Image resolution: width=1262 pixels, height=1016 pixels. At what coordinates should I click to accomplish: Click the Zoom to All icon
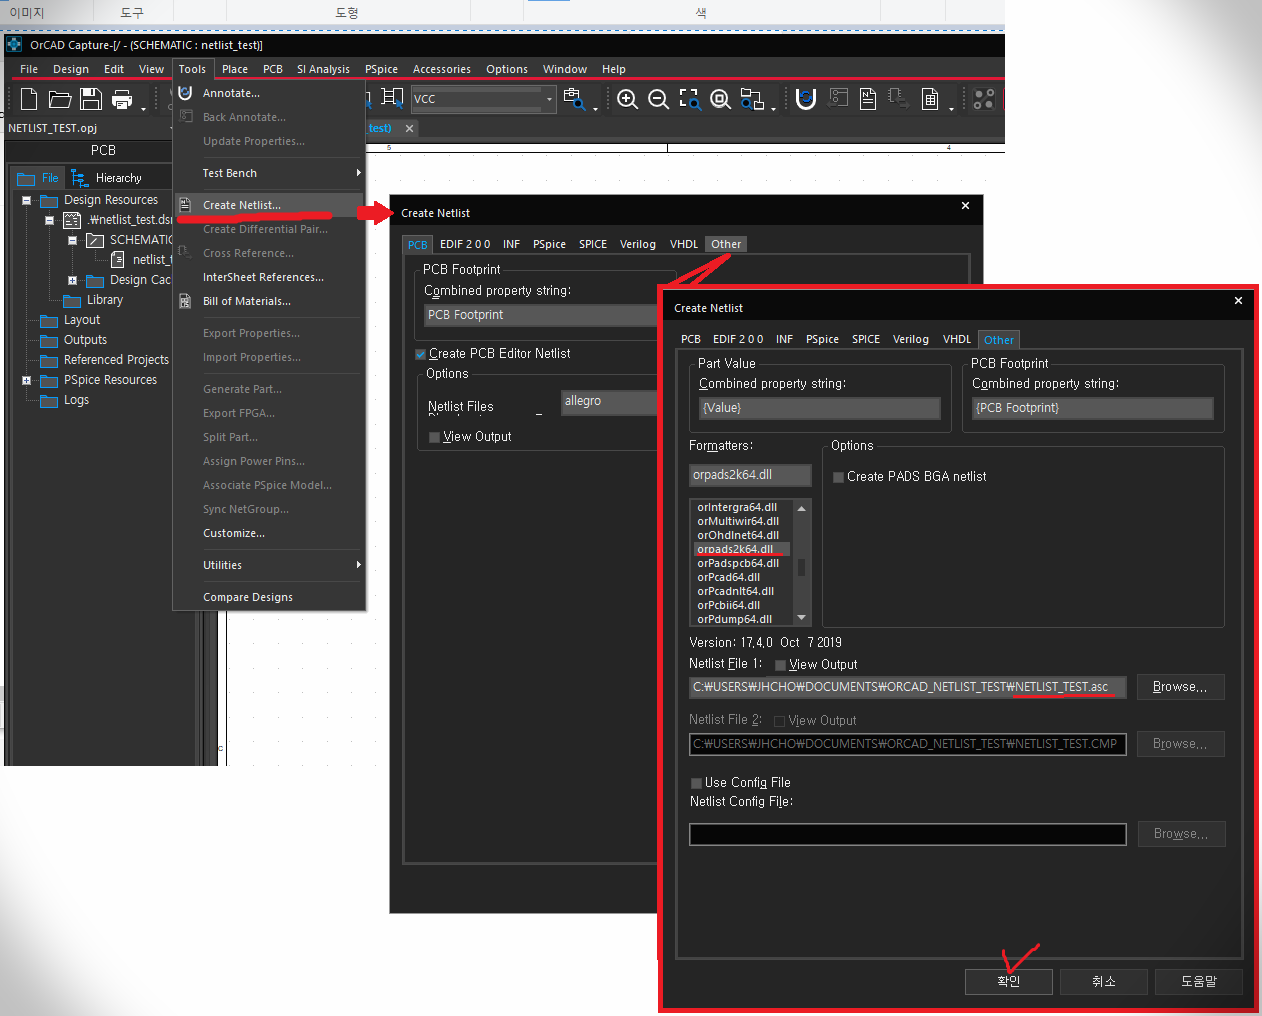pos(720,99)
